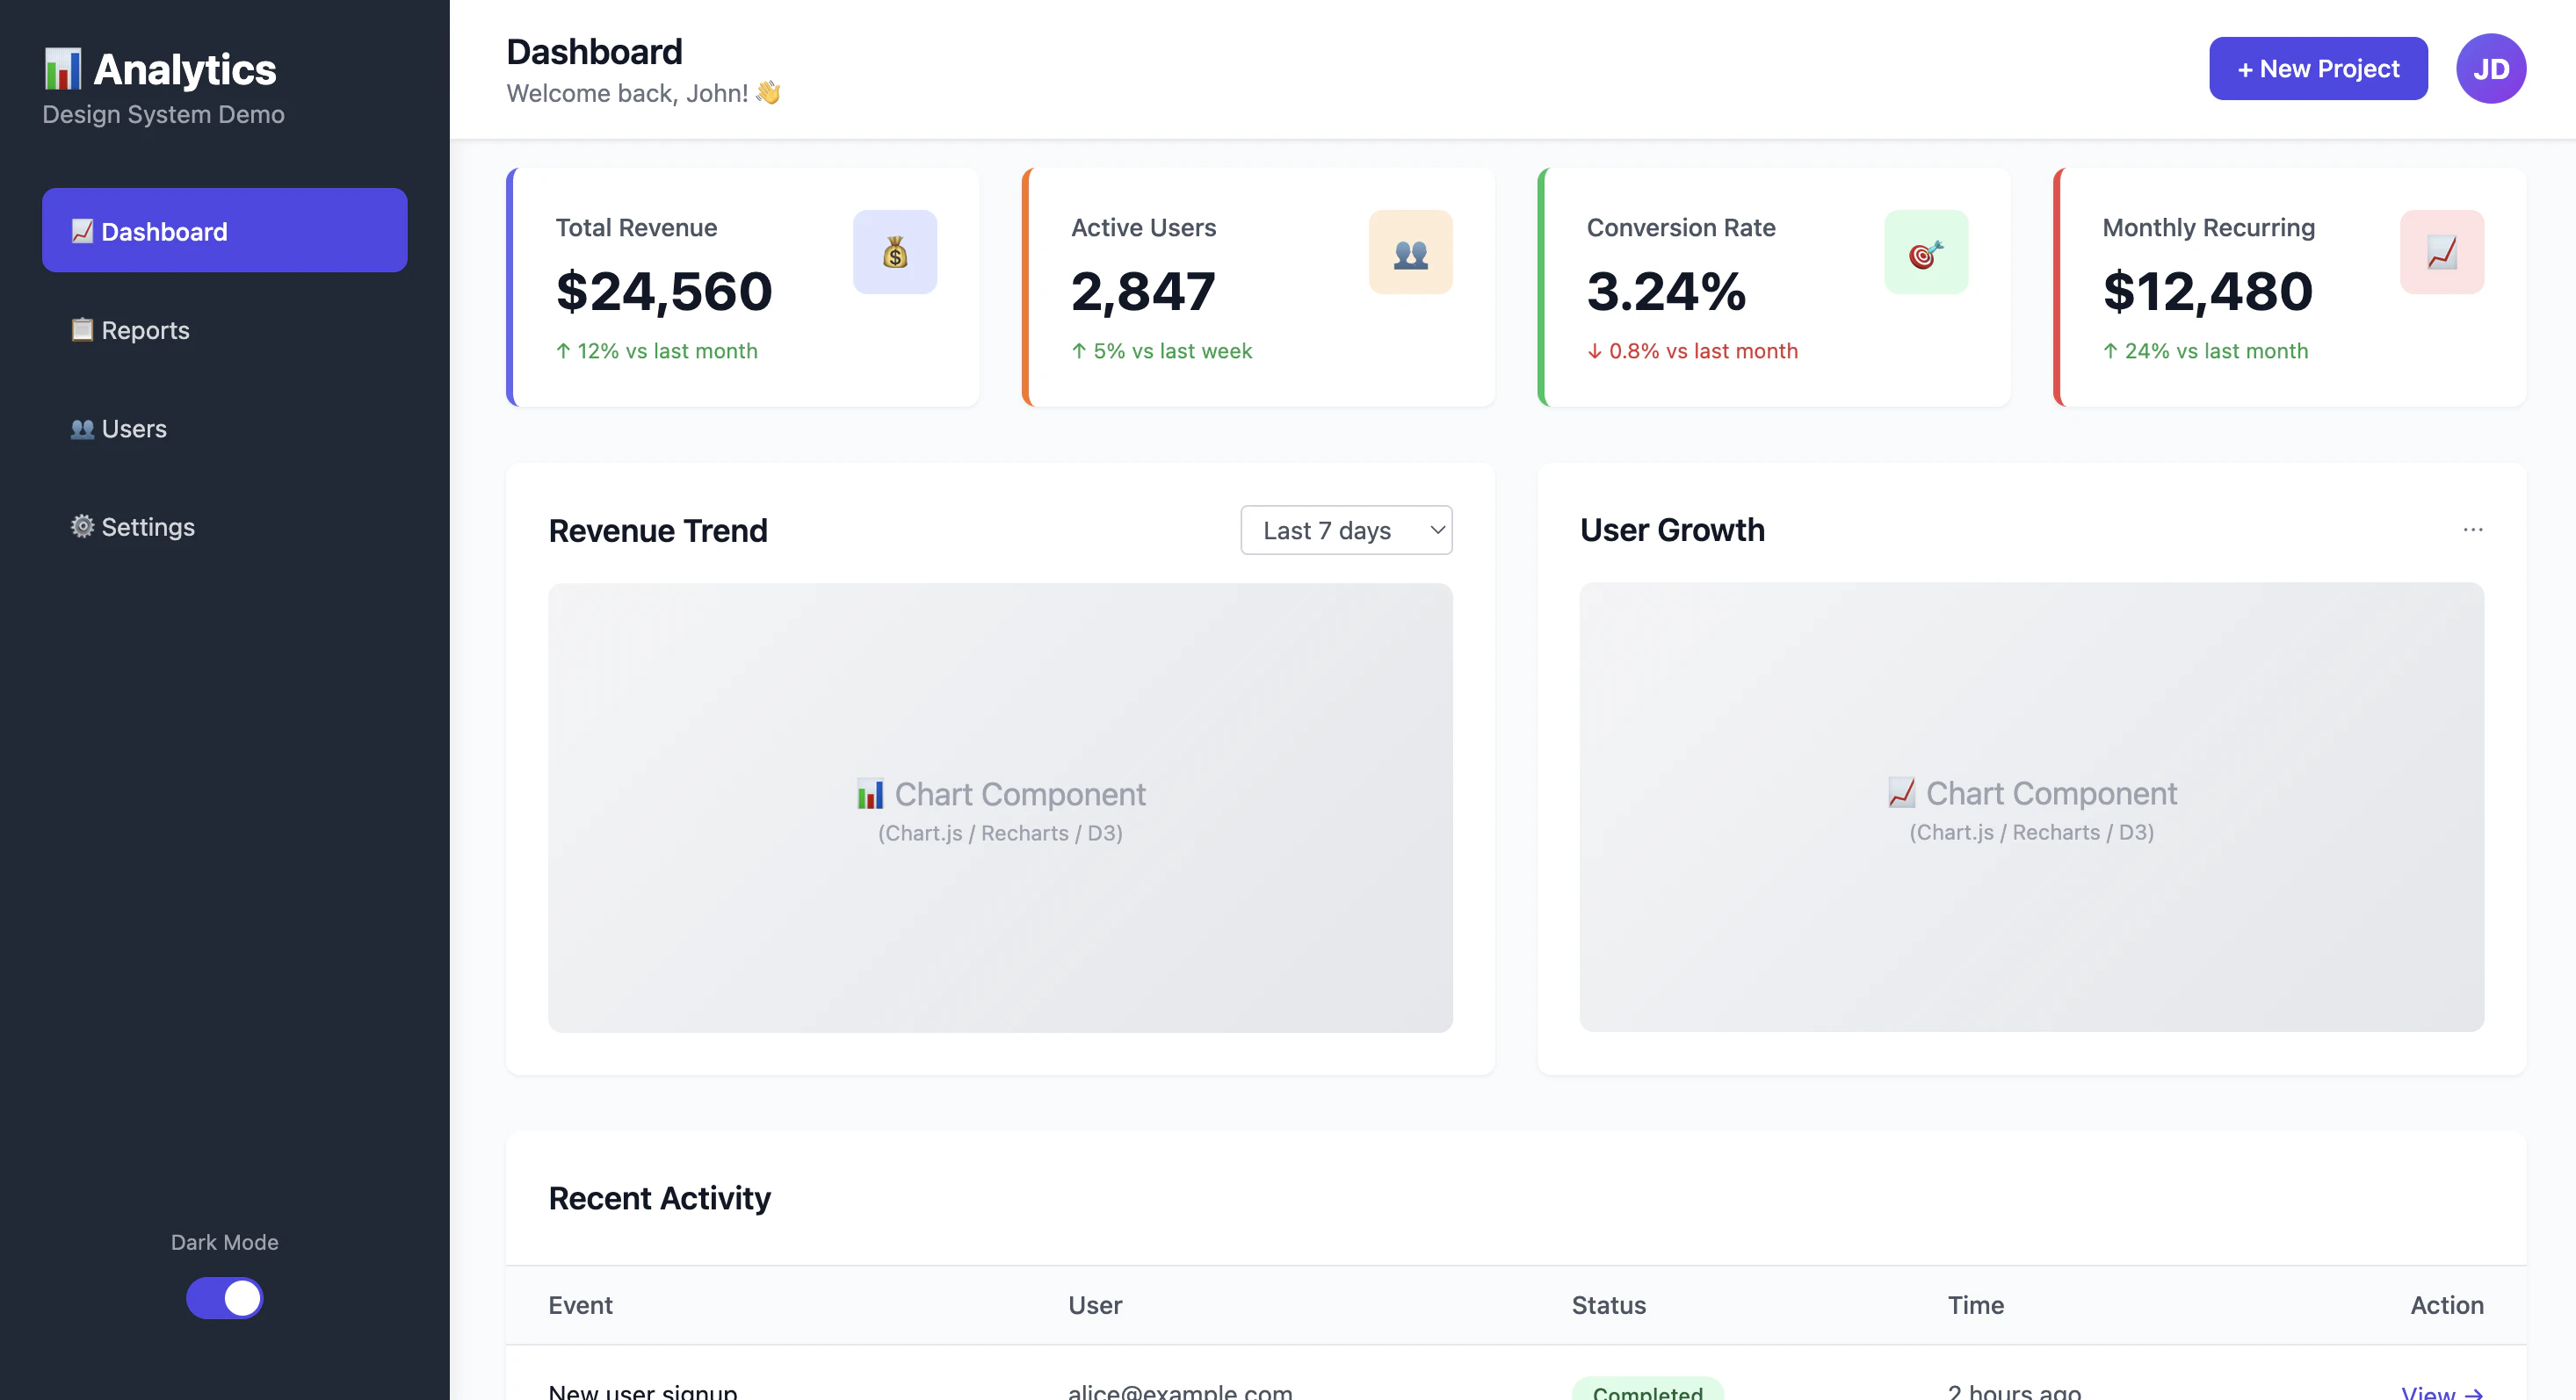
Task: Click the Monthly Recurring value $12,480
Action: [2208, 291]
